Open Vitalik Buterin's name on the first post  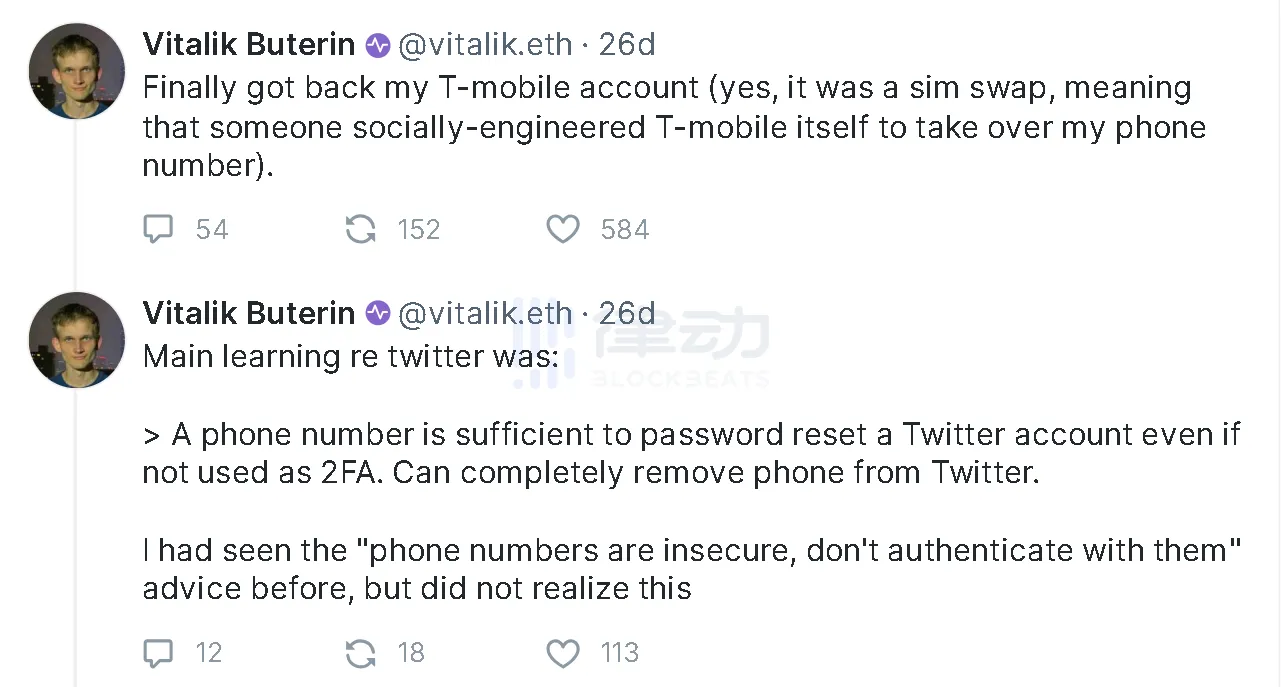(249, 45)
